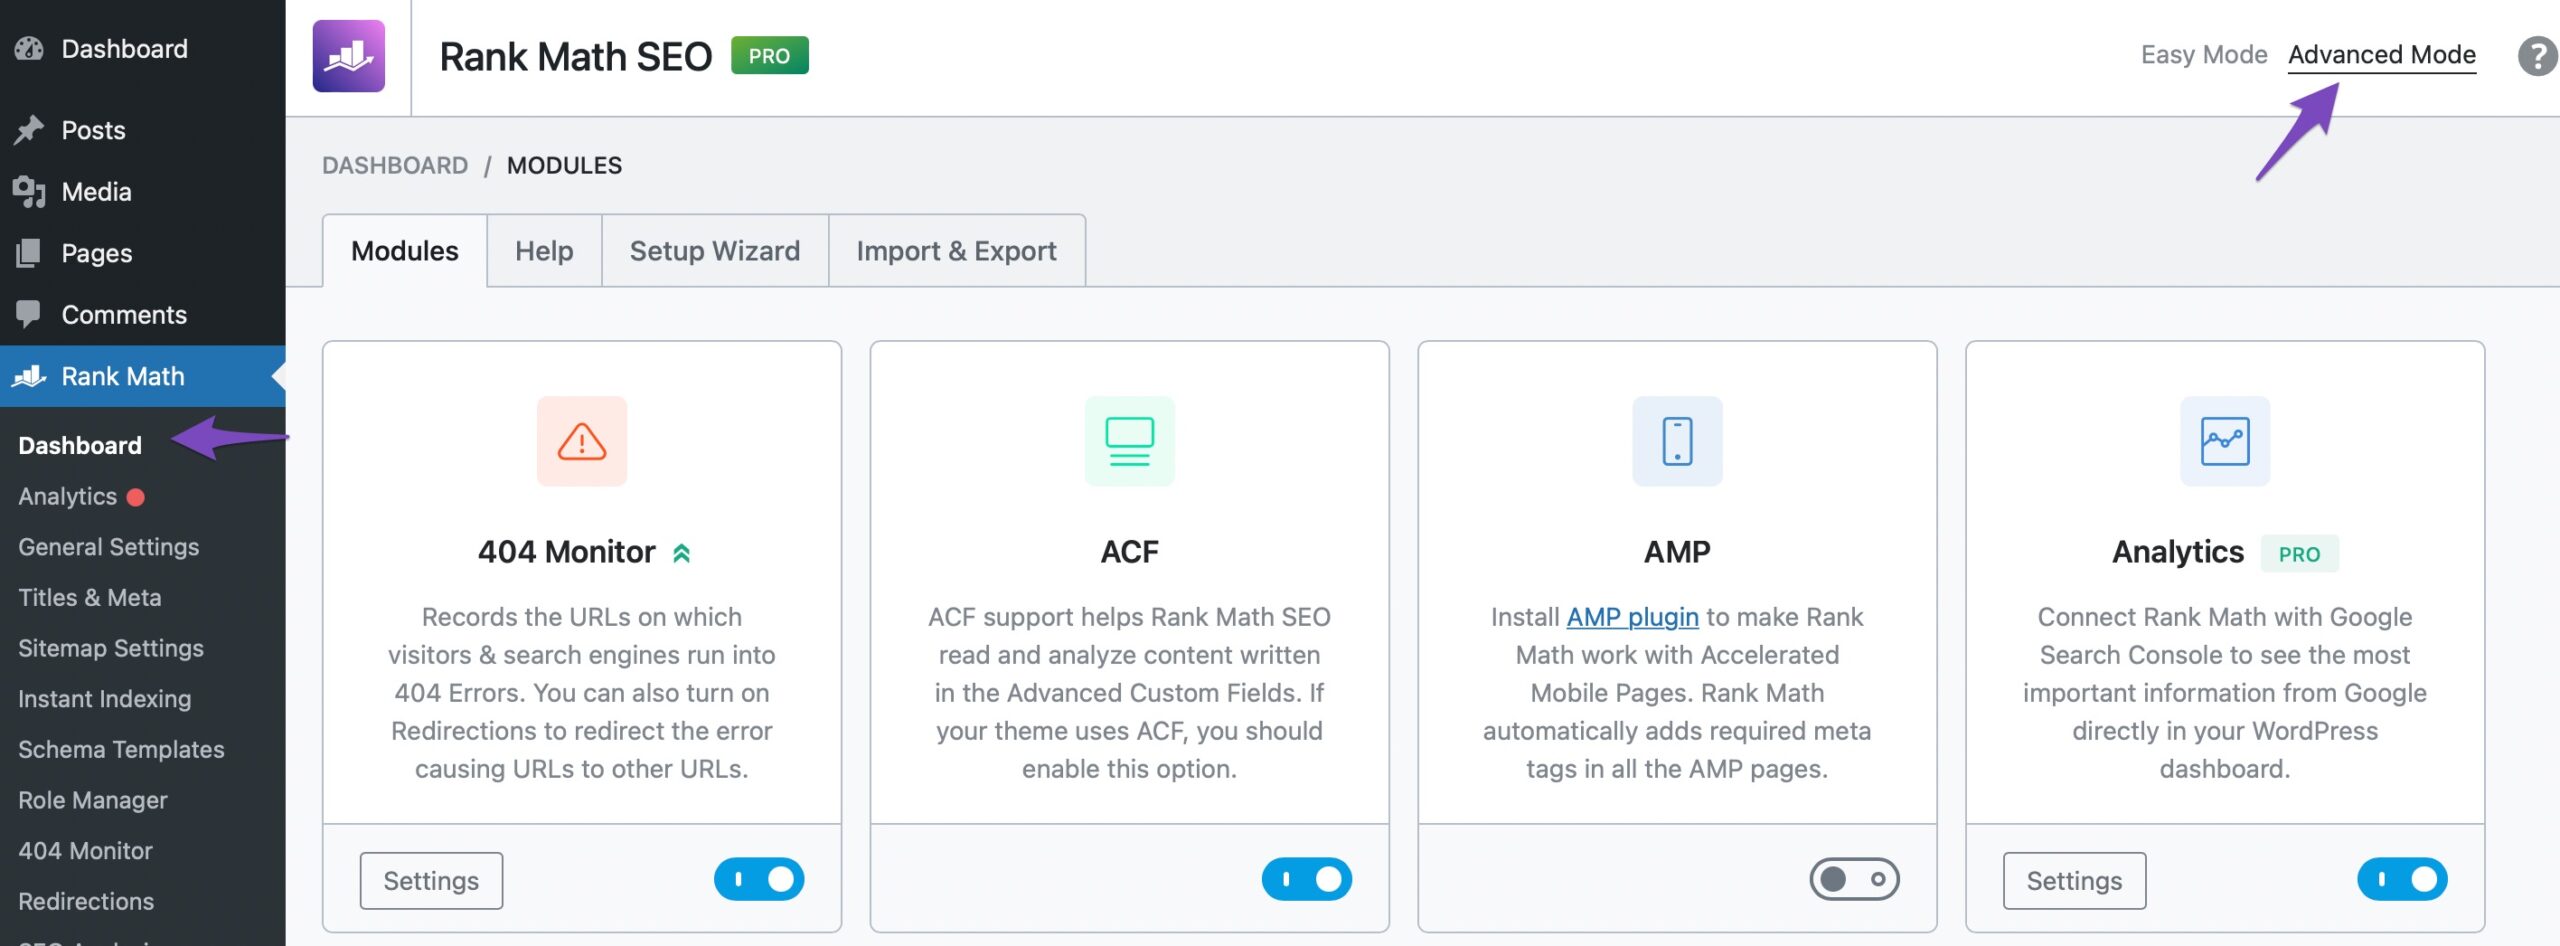Click the red notification dot beside Analytics

pos(136,497)
